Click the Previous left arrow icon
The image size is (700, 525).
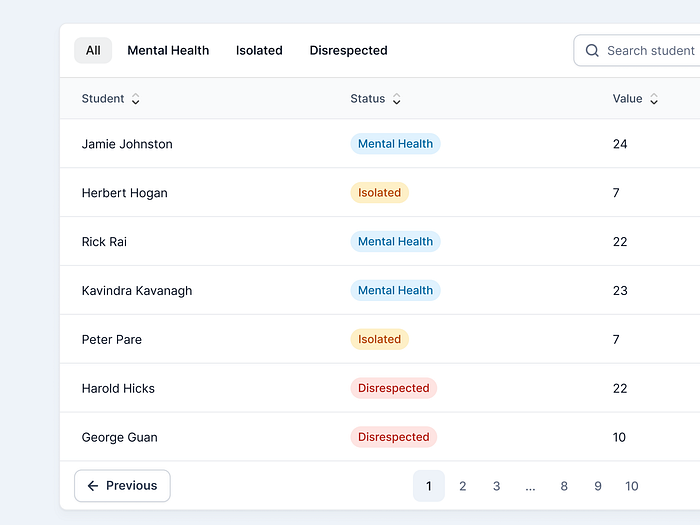click(x=93, y=486)
